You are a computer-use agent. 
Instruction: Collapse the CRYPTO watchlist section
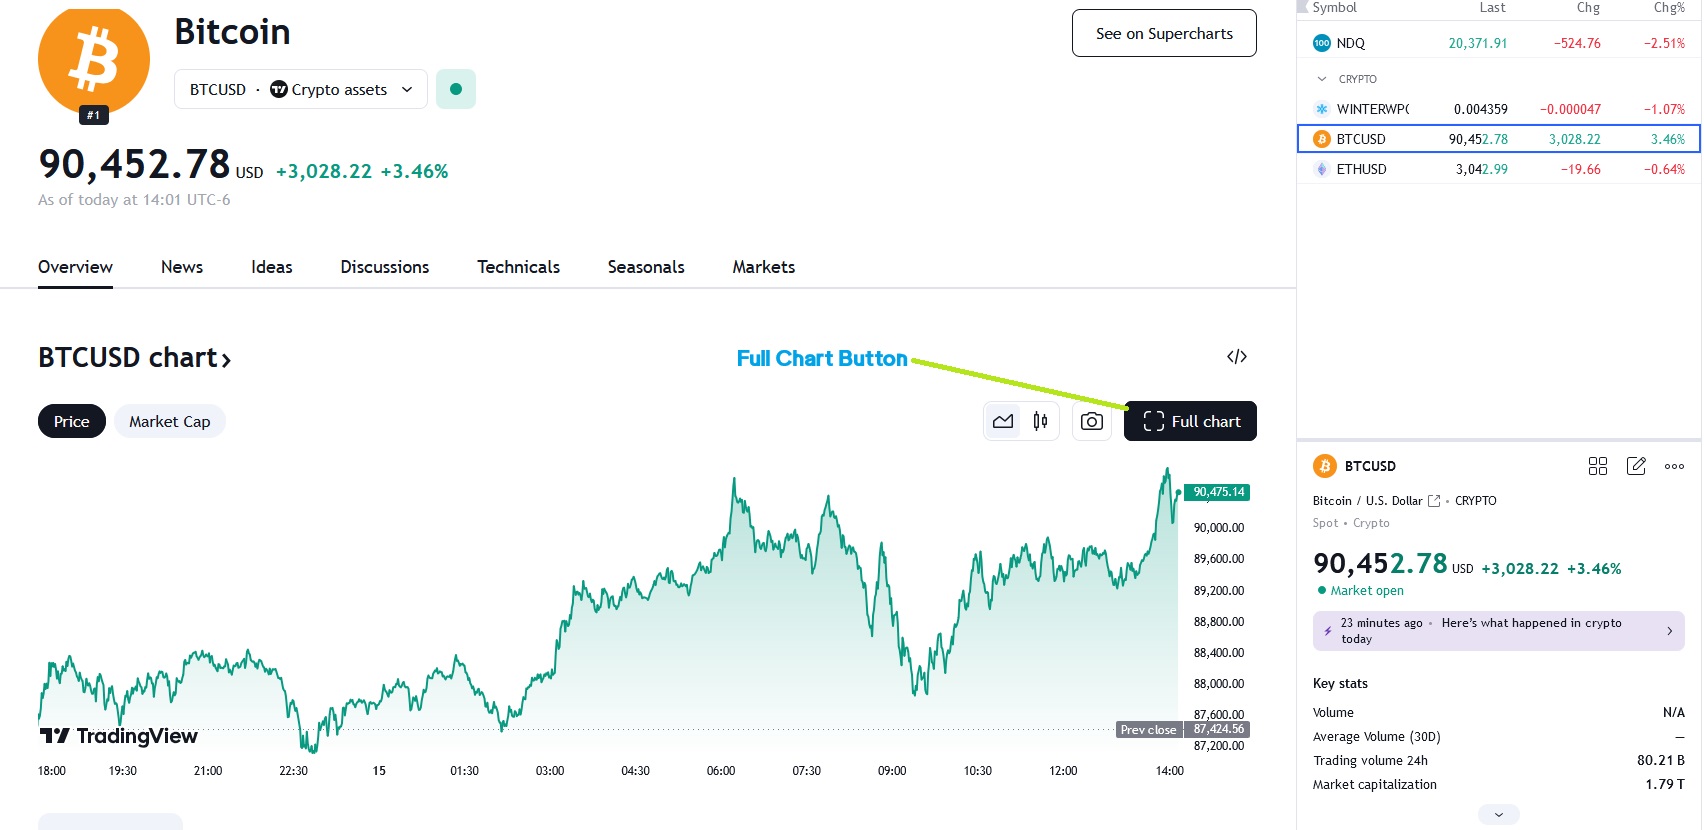tap(1322, 79)
